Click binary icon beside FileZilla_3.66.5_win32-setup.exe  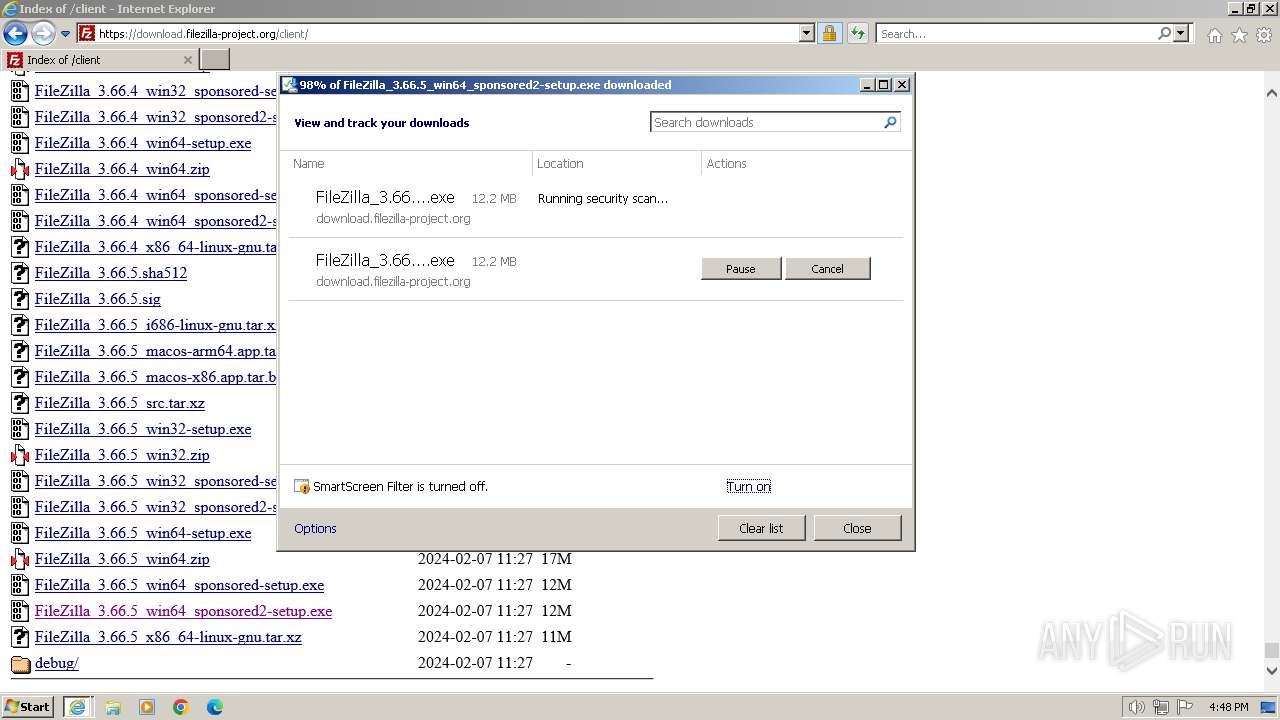20,429
